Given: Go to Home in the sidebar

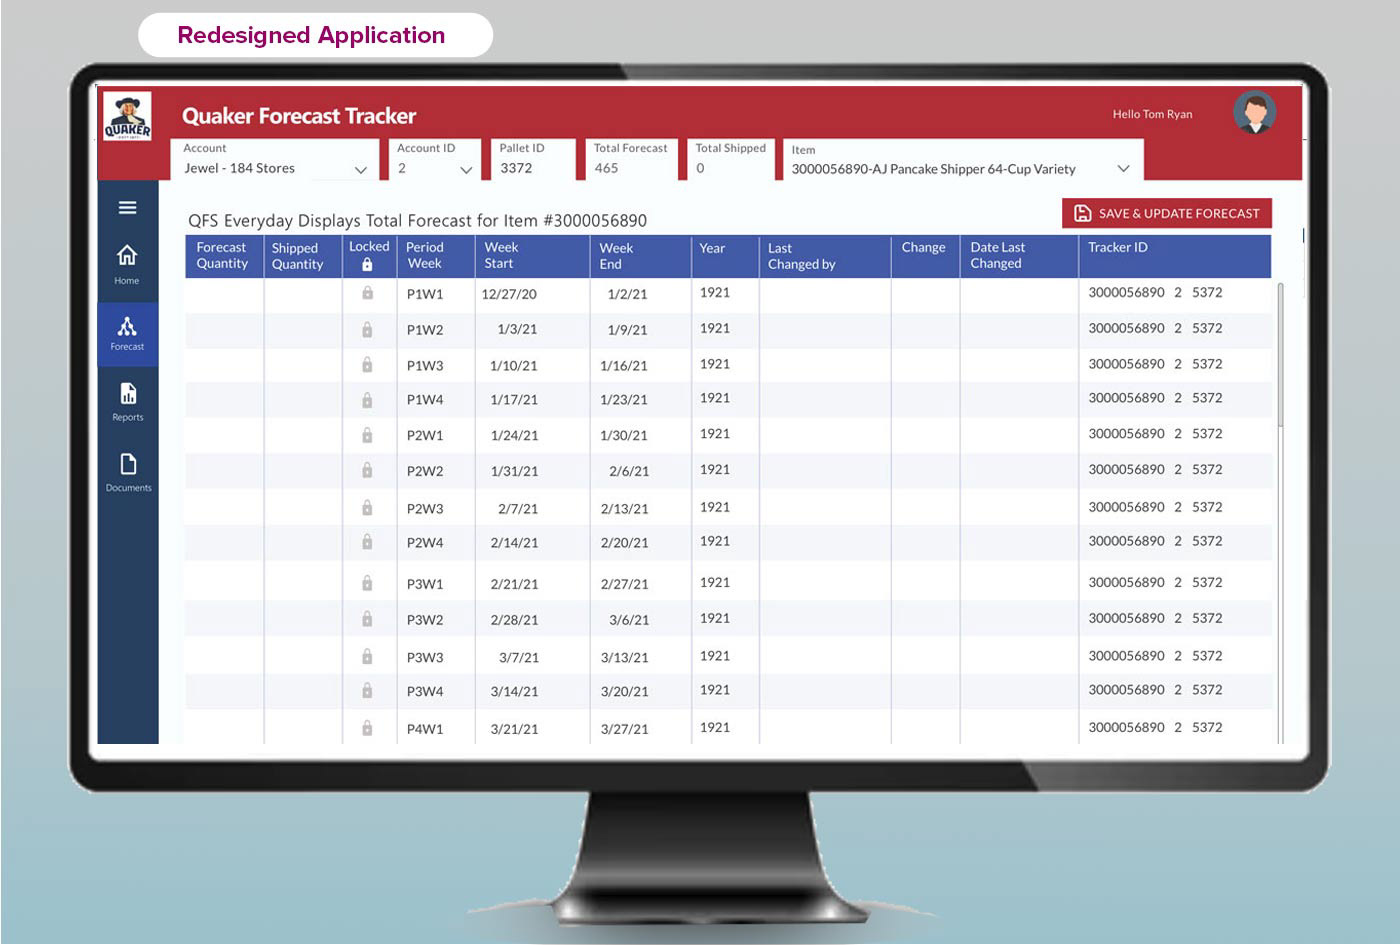Looking at the screenshot, I should (x=127, y=264).
